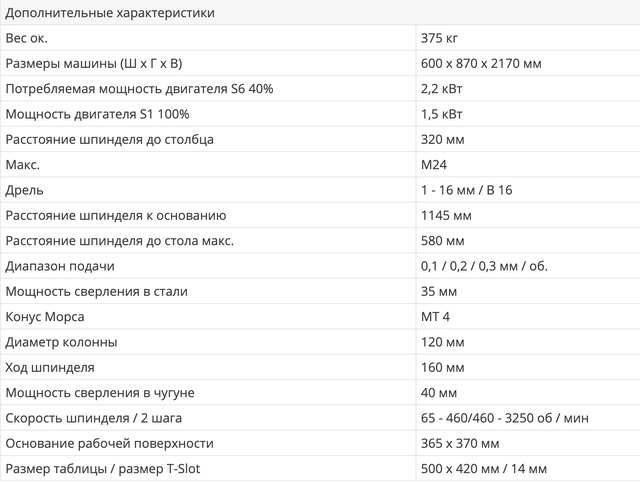Select the "320 мм" spindle-to-column value
Screen dimensions: 640x484
coord(444,139)
